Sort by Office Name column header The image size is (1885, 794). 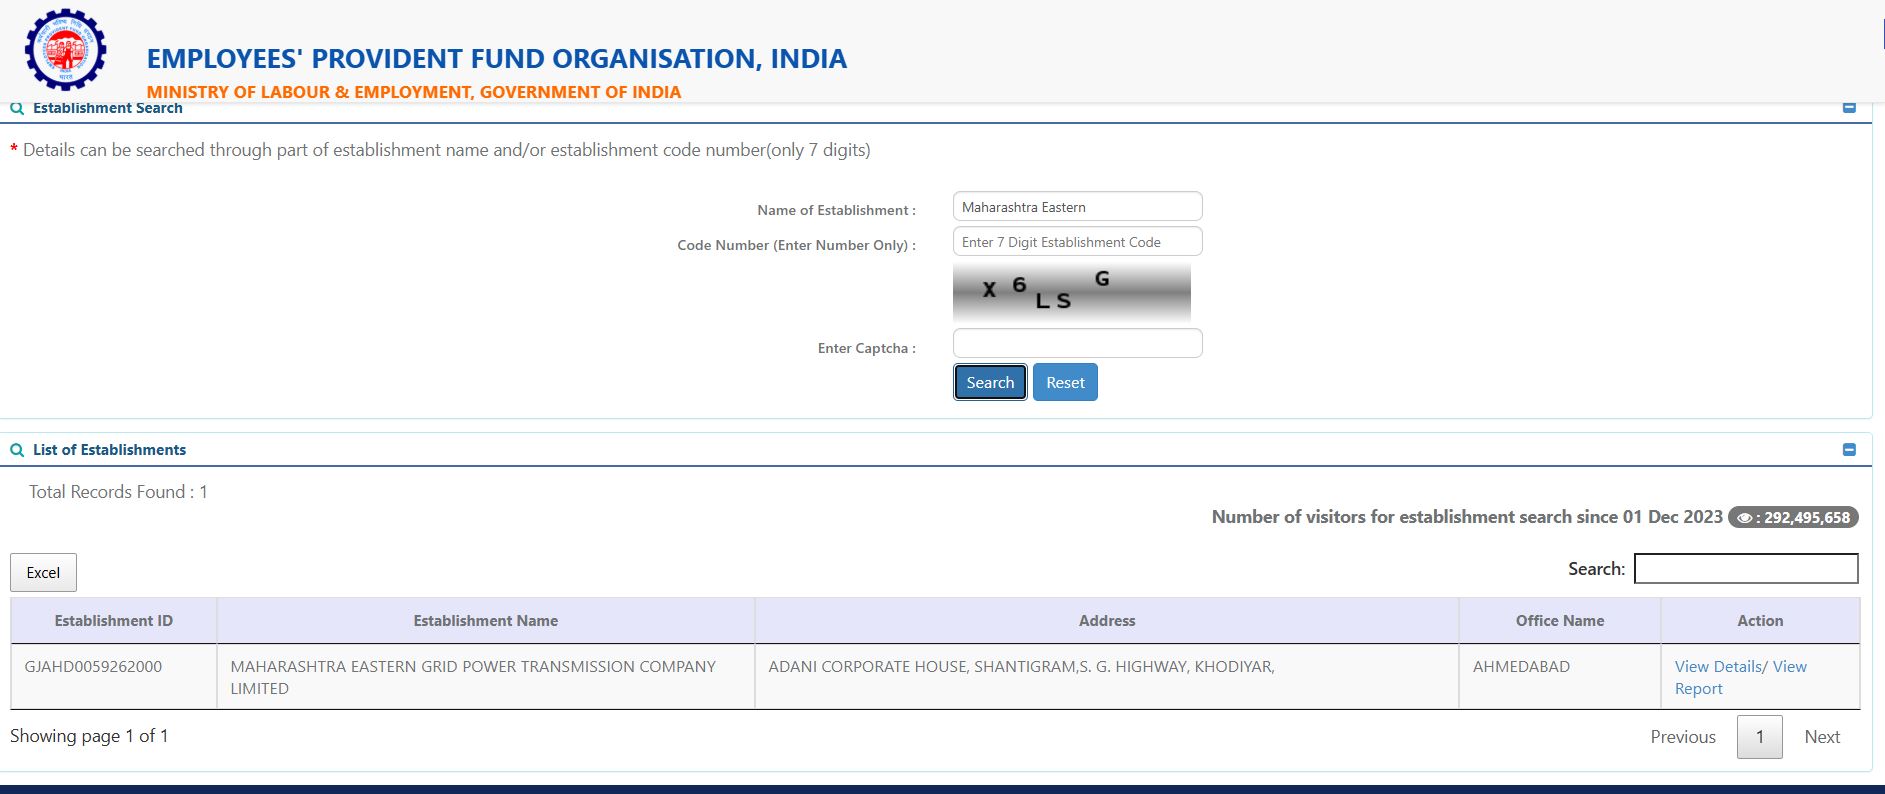tap(1559, 621)
